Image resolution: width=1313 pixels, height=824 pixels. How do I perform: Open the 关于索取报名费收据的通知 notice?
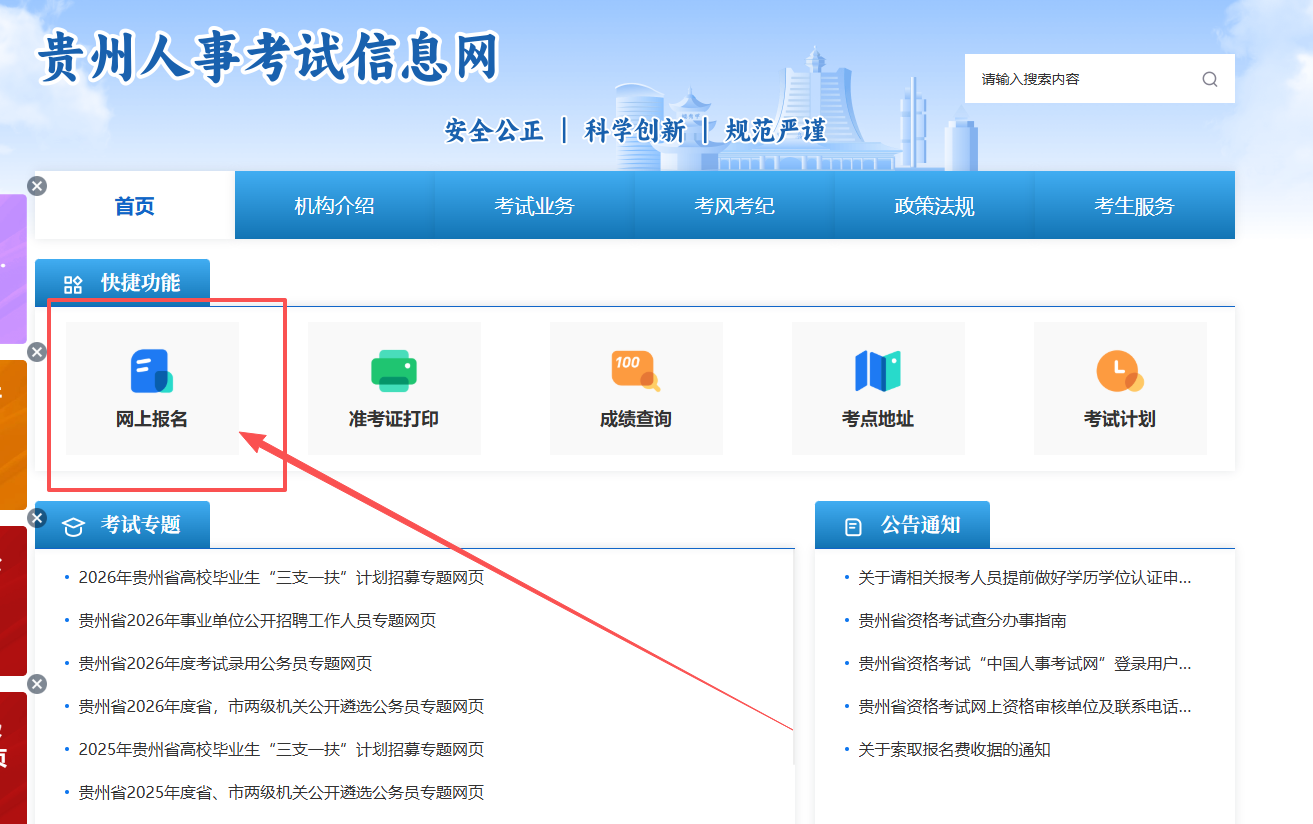pos(954,750)
